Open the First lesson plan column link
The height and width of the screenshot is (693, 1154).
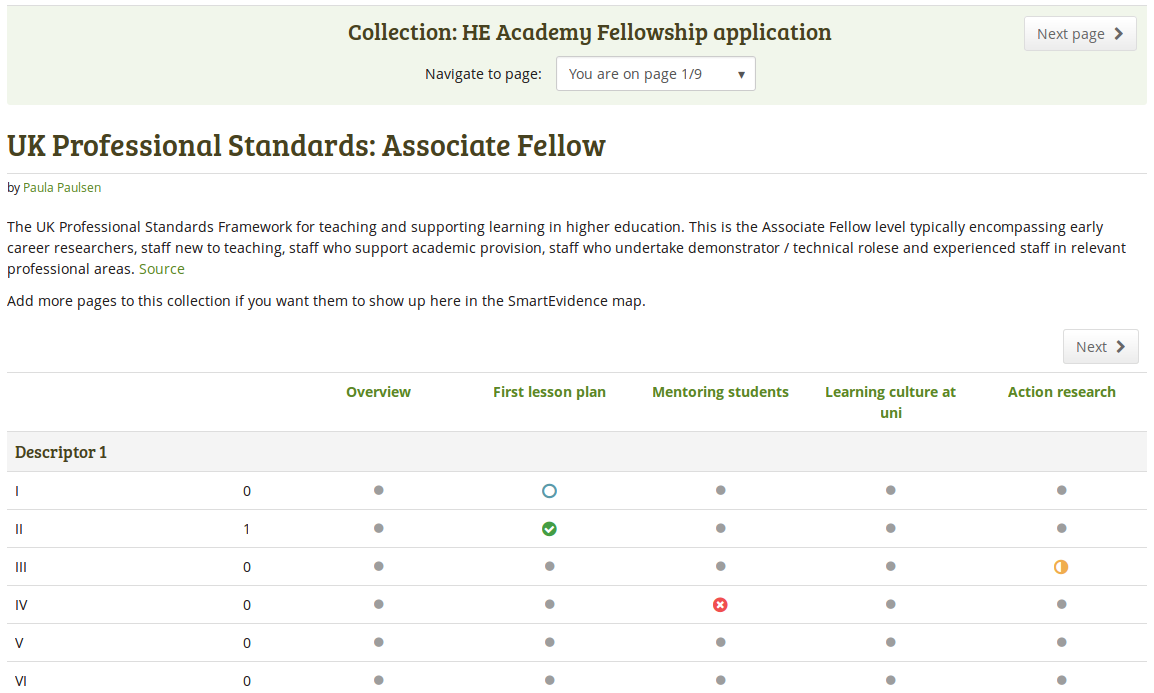coord(549,392)
